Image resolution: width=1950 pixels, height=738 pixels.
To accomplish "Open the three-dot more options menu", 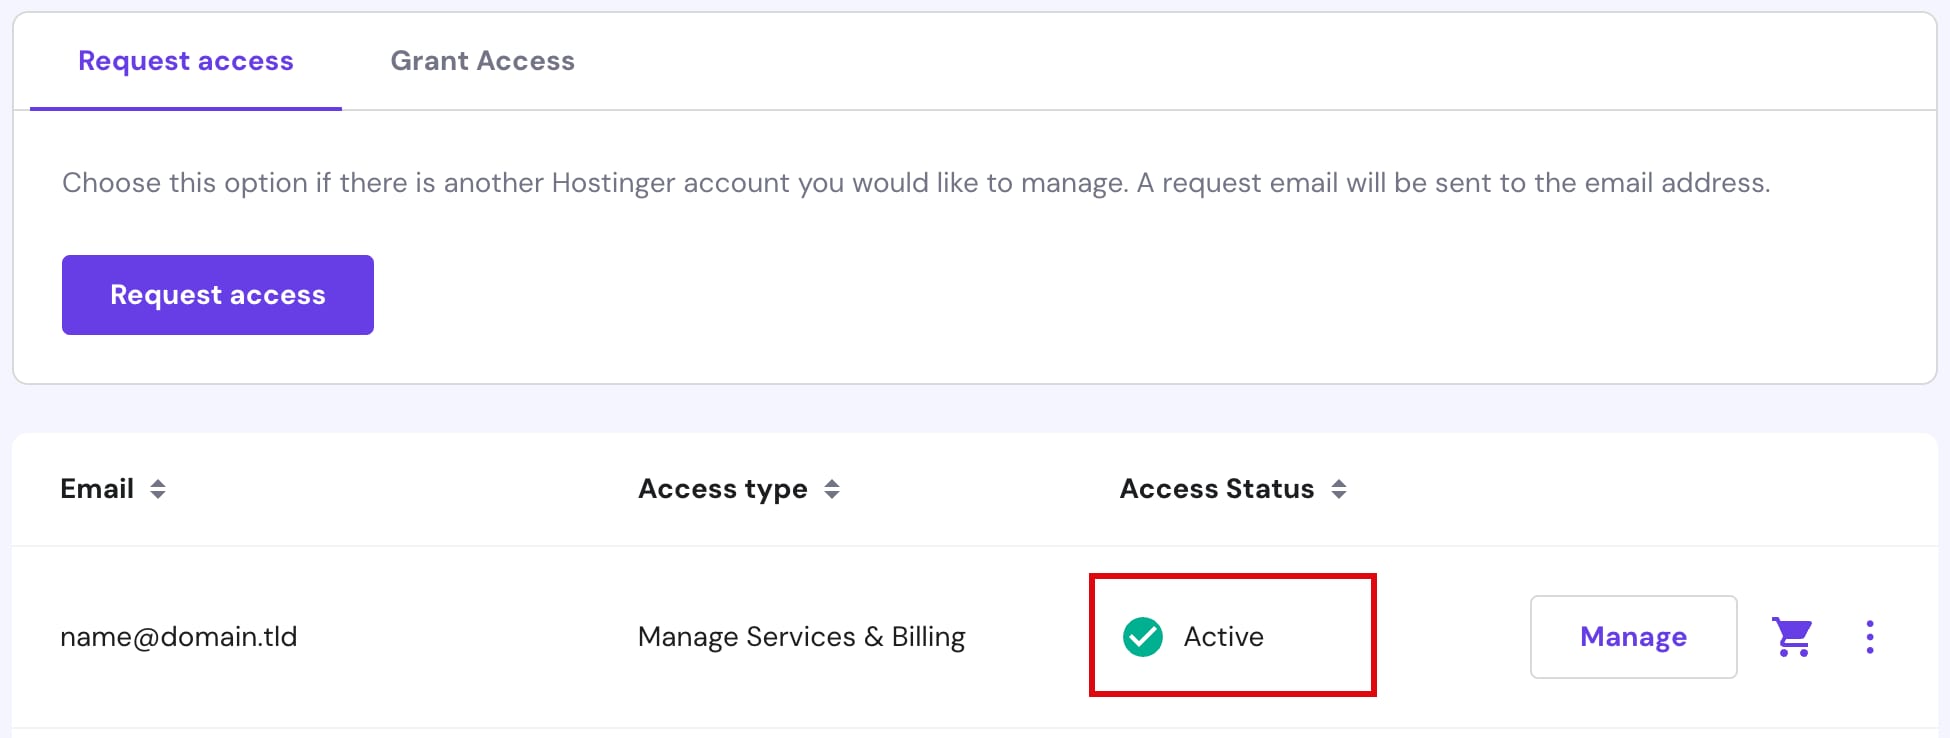I will (x=1869, y=637).
